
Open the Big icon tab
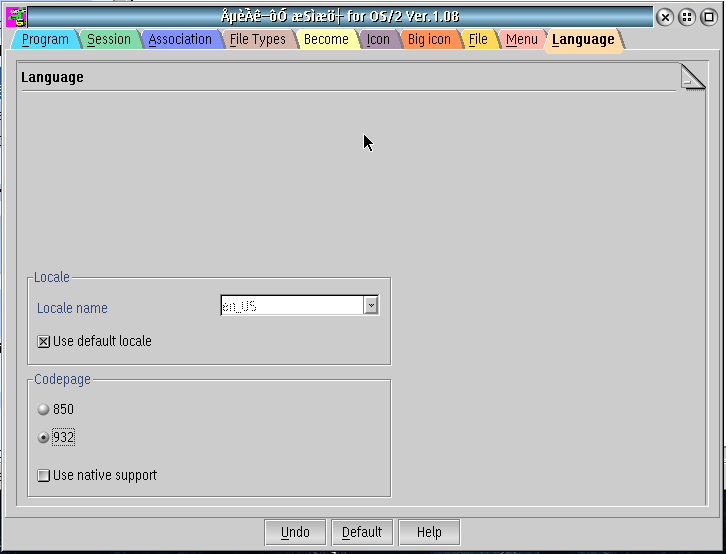click(429, 40)
